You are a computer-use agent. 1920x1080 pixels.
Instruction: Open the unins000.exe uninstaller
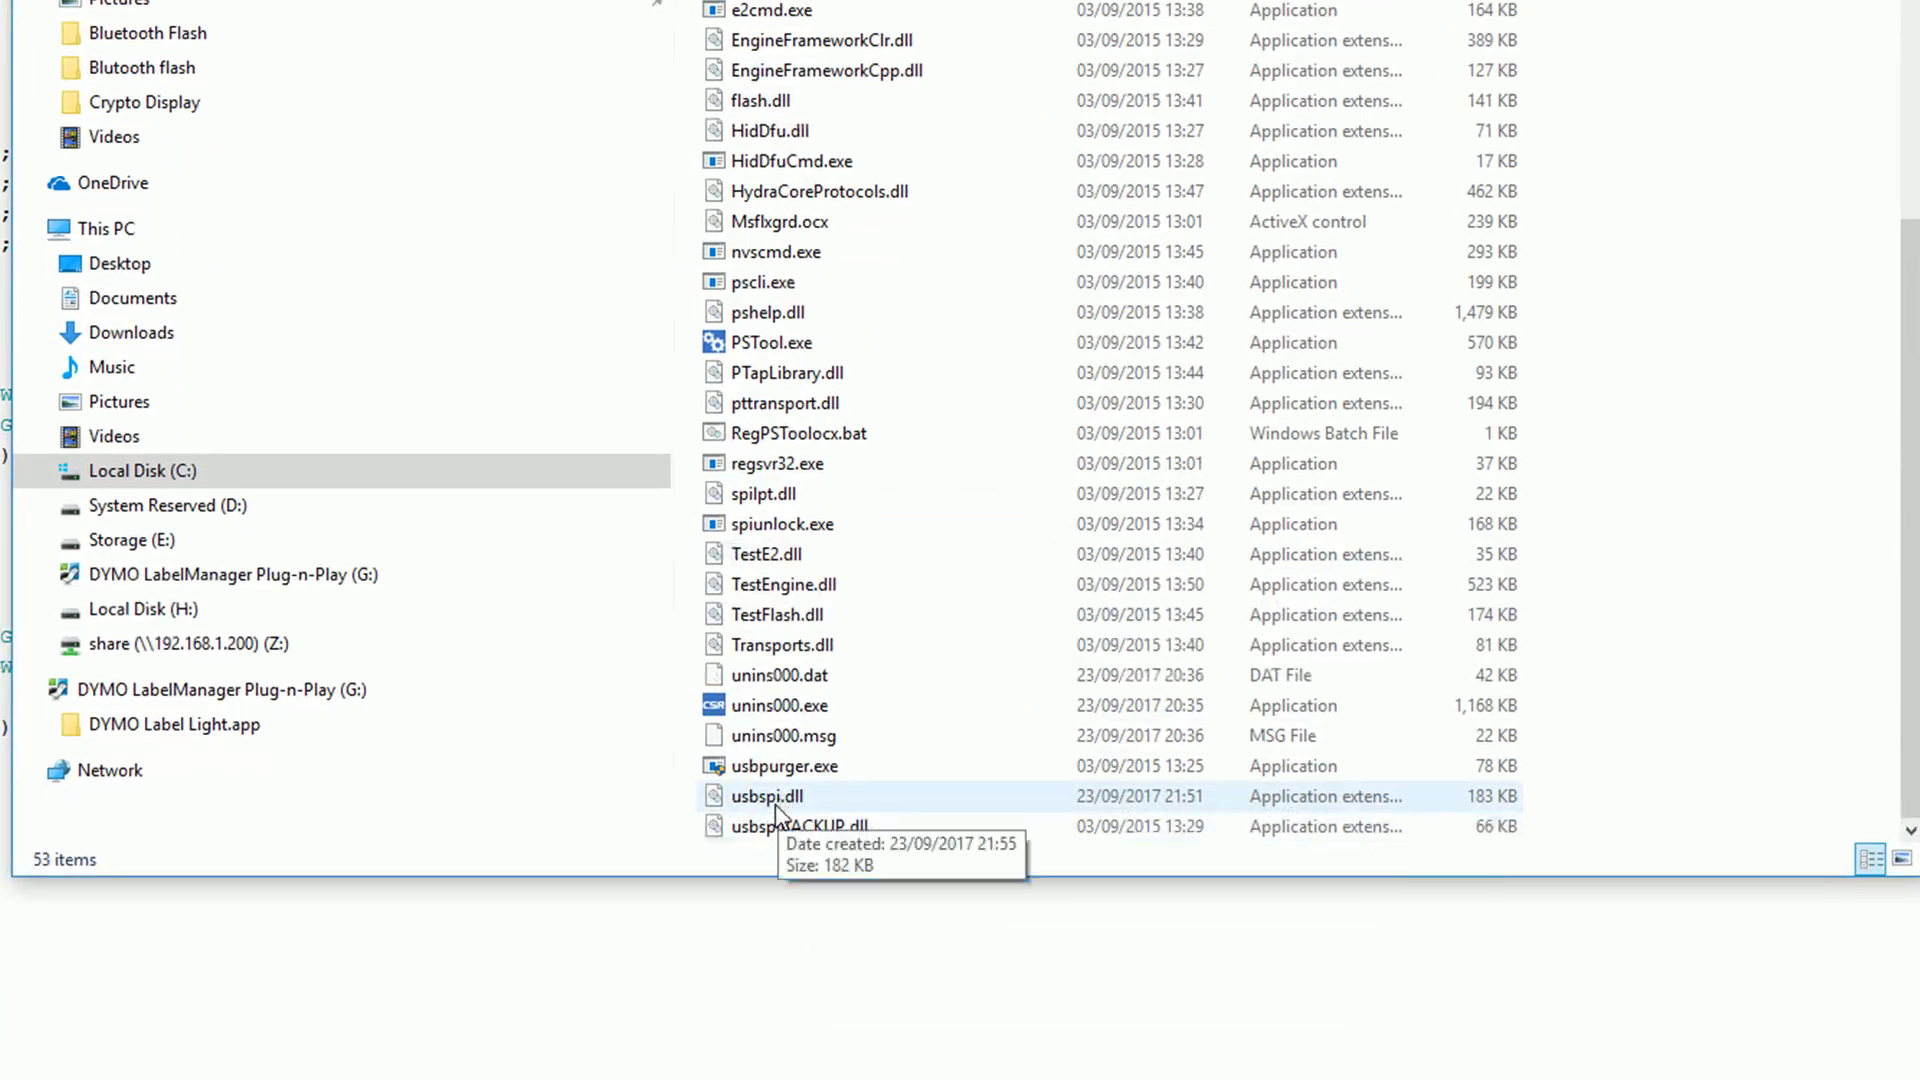point(779,705)
